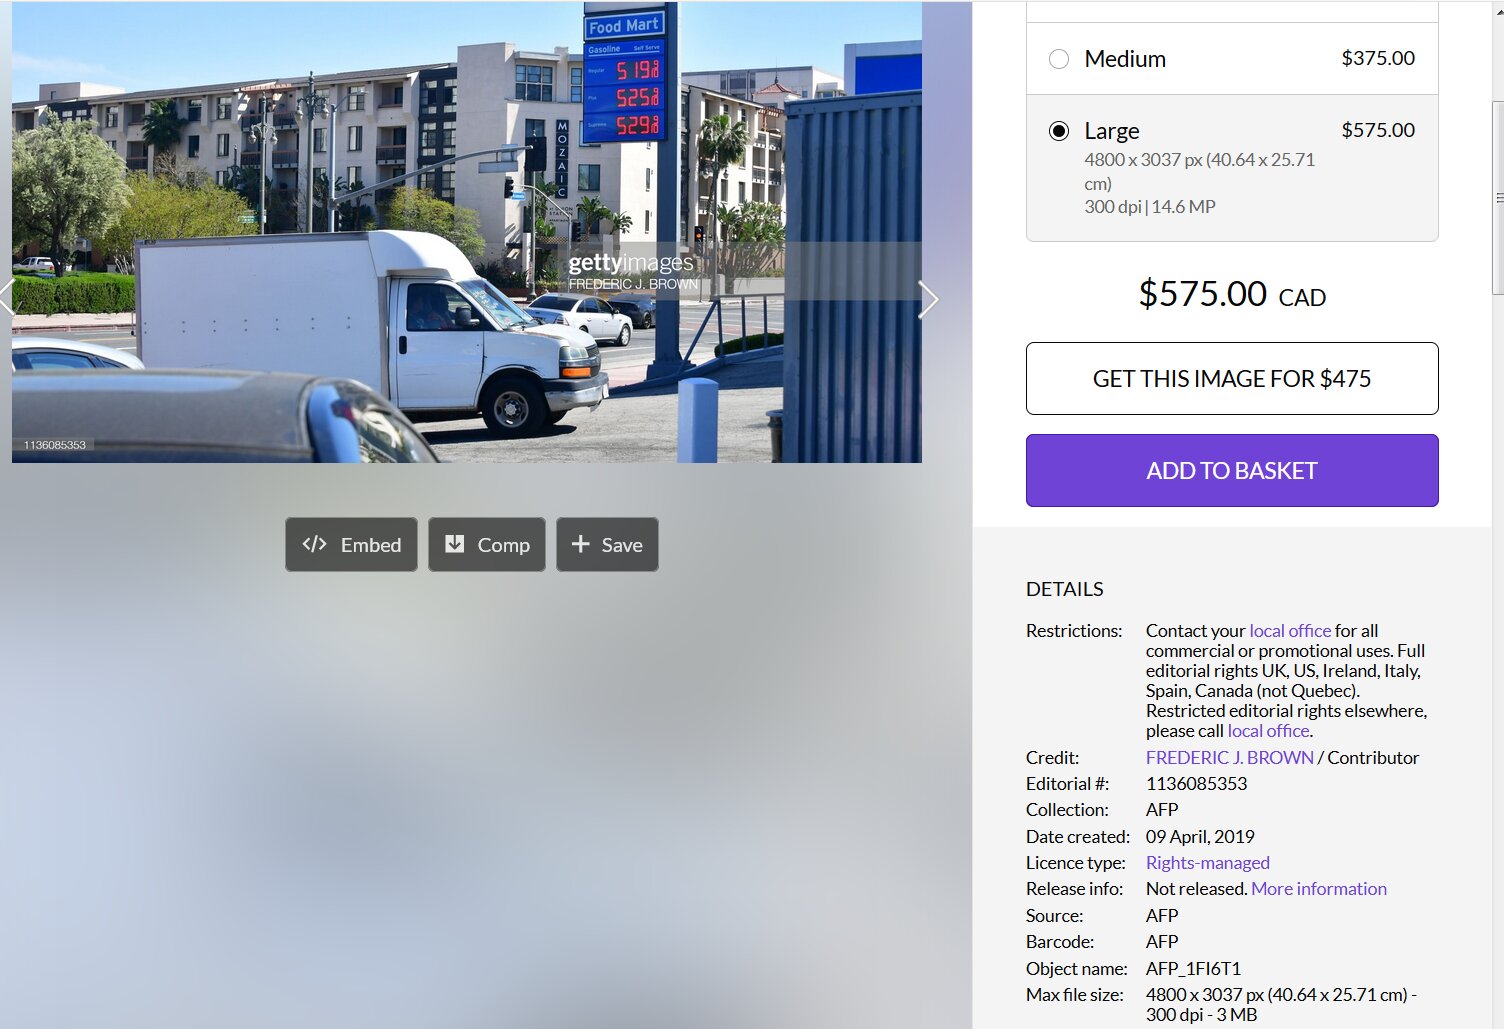Screen dimensions: 1504x1029
Task: Click the Medium option's $375.00 price
Action: [1377, 58]
